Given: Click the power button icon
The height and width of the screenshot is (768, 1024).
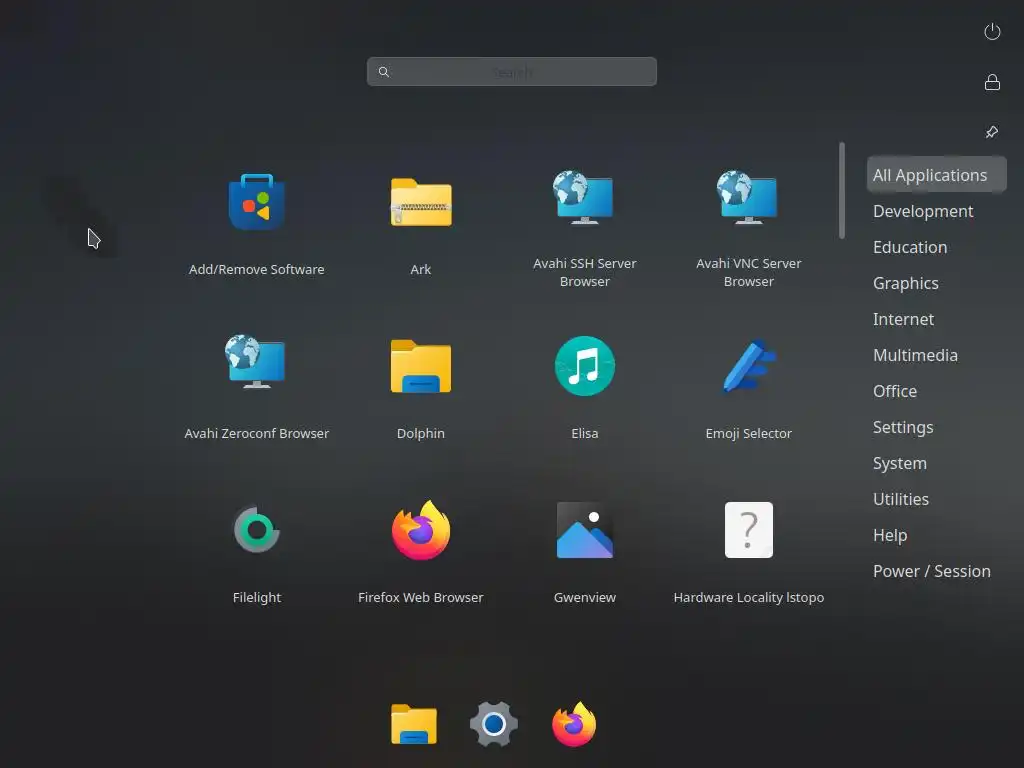Looking at the screenshot, I should pos(992,31).
